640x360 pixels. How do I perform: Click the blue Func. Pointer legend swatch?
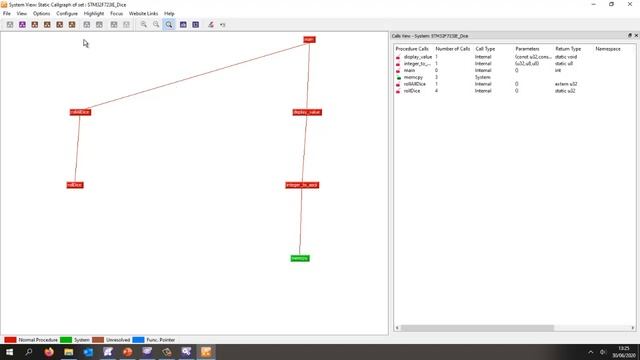(x=138, y=340)
